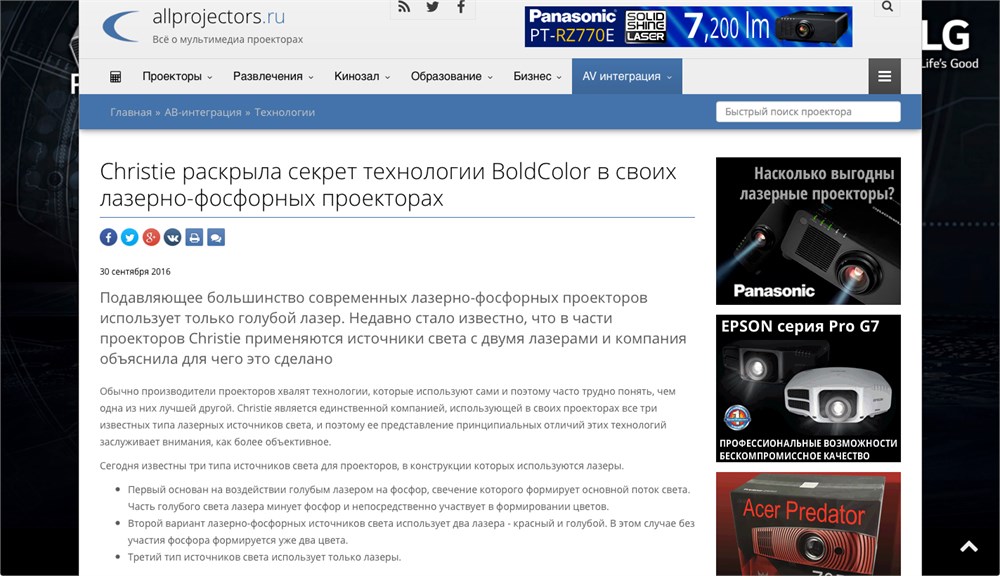
Task: Expand the Развлечения menu
Action: click(x=273, y=77)
